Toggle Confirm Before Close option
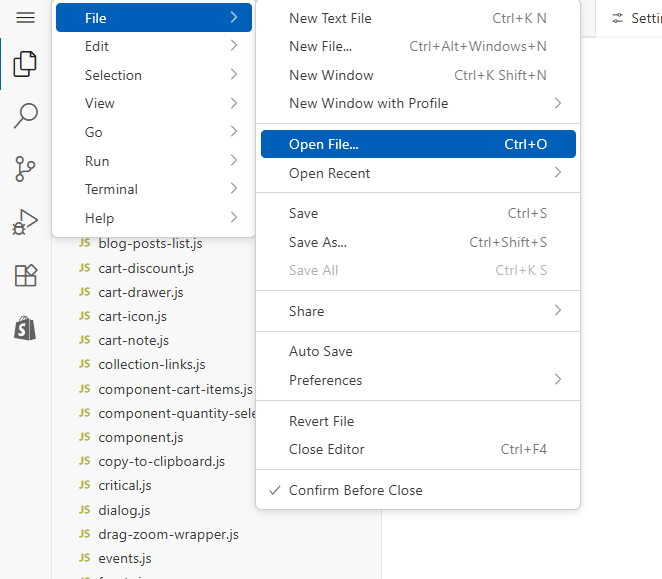 point(355,490)
